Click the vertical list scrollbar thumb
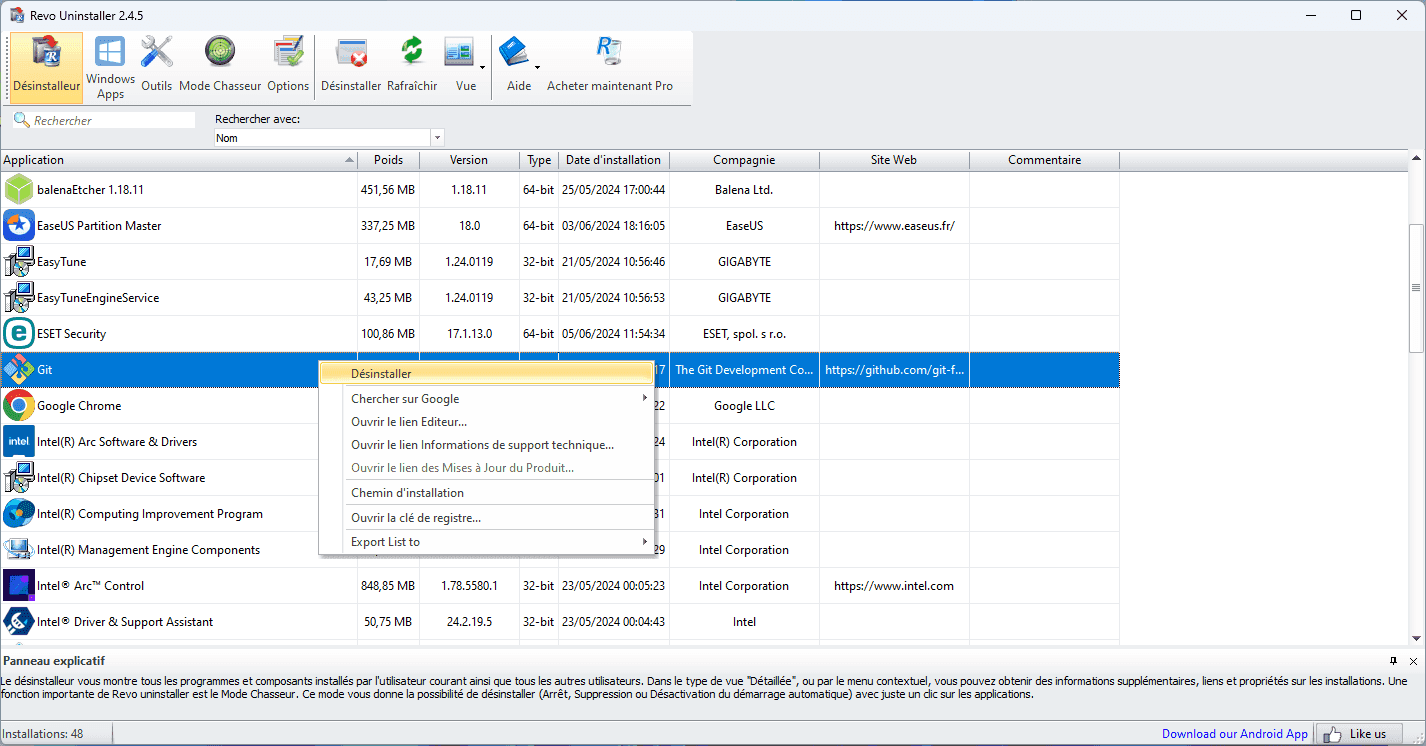The width and height of the screenshot is (1426, 746). pos(1416,288)
